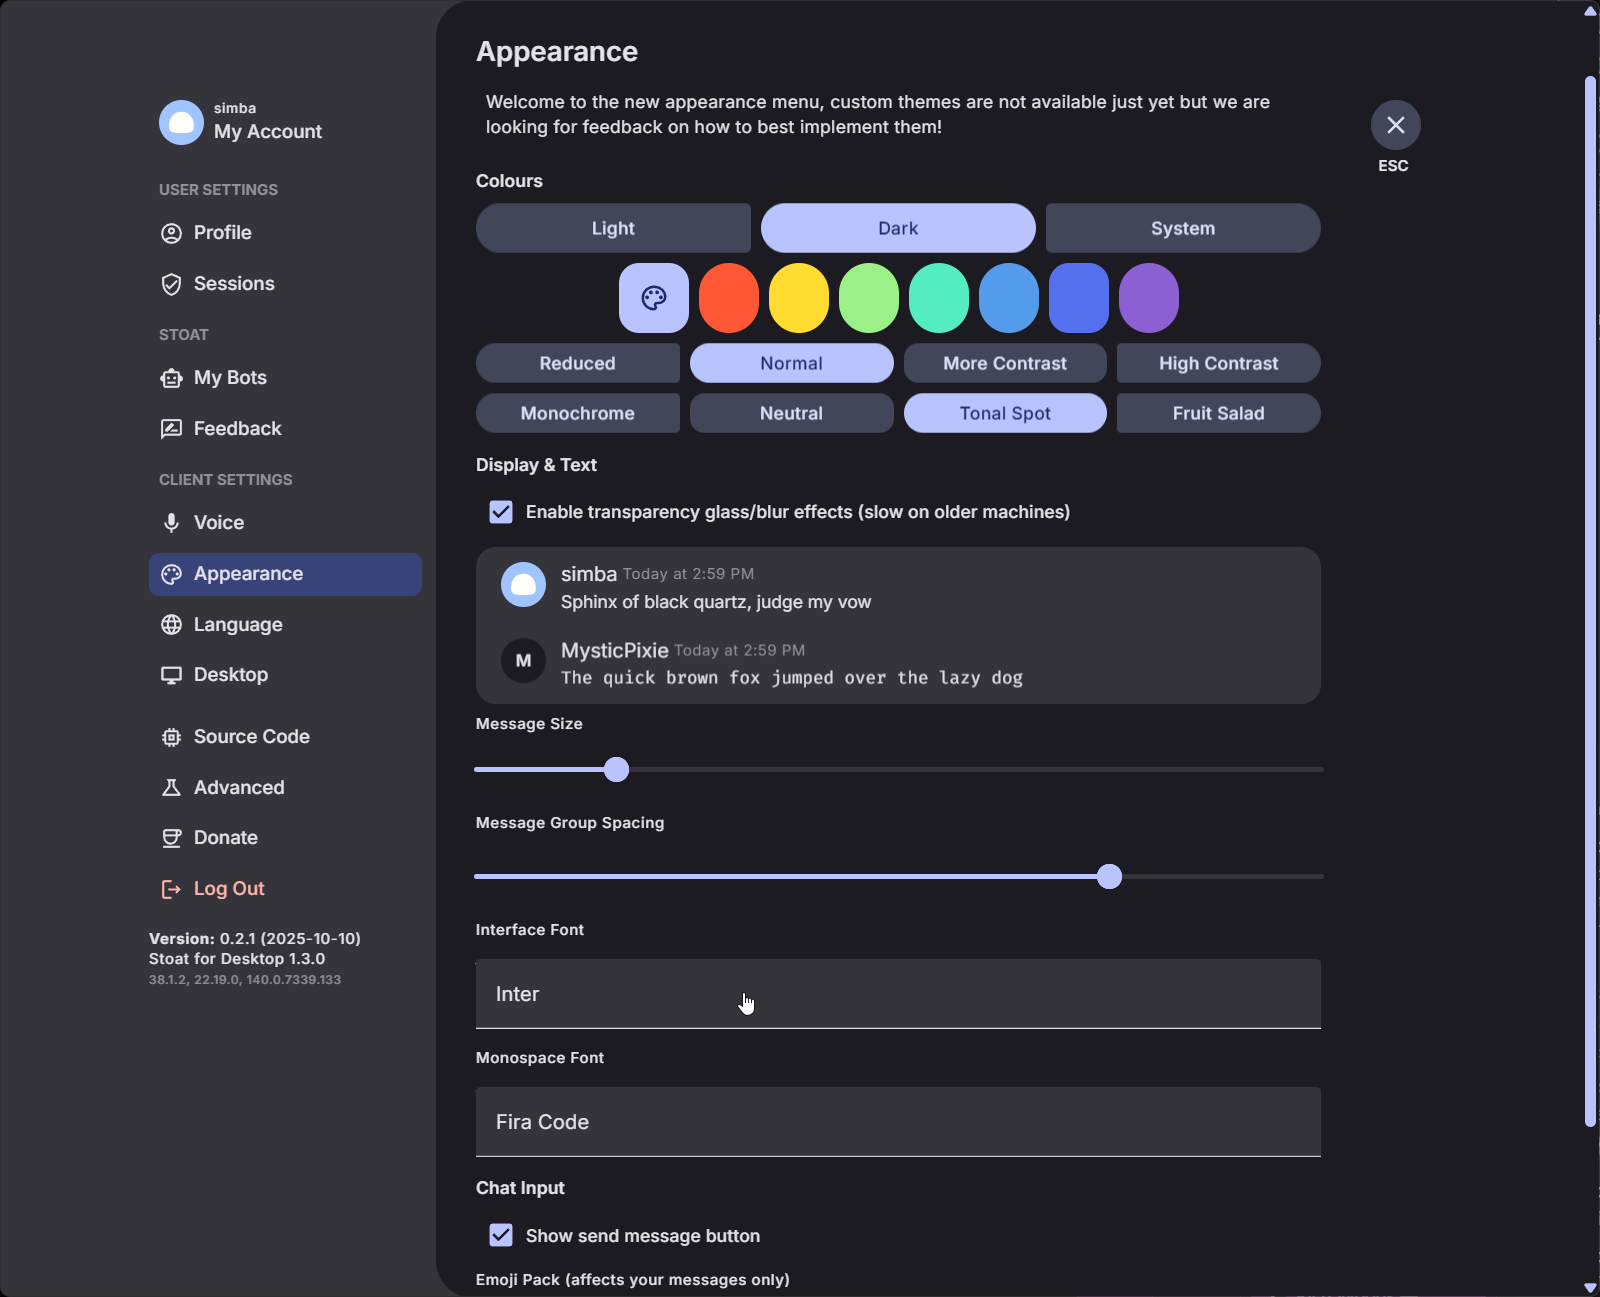Select the System colour theme
The width and height of the screenshot is (1600, 1297).
1183,228
